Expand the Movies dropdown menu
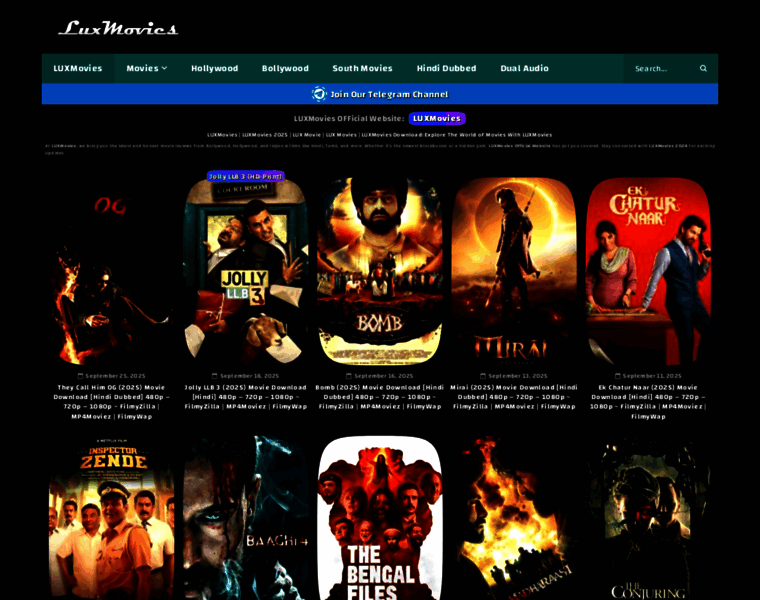This screenshot has height=600, width=760. click(147, 68)
